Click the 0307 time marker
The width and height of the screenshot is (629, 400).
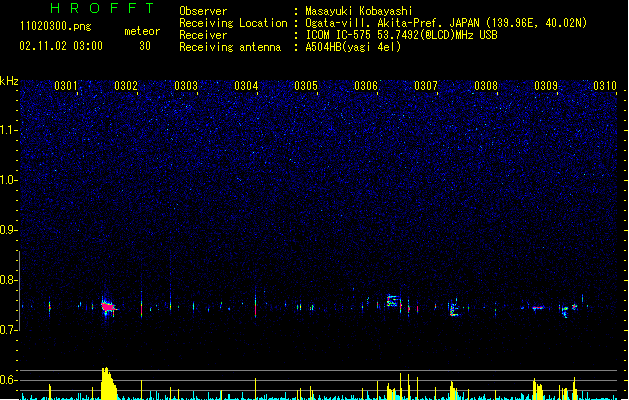[x=426, y=86]
